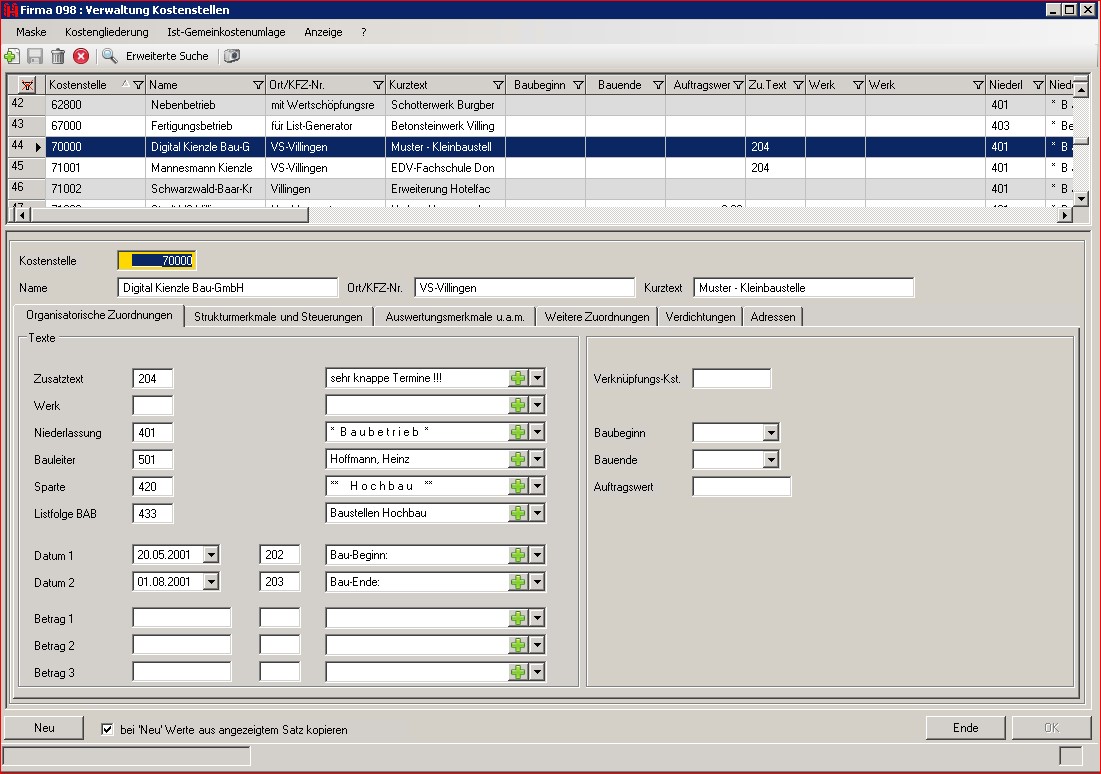Expand the Sparte text dropdown arrow
1101x774 pixels.
(x=537, y=486)
